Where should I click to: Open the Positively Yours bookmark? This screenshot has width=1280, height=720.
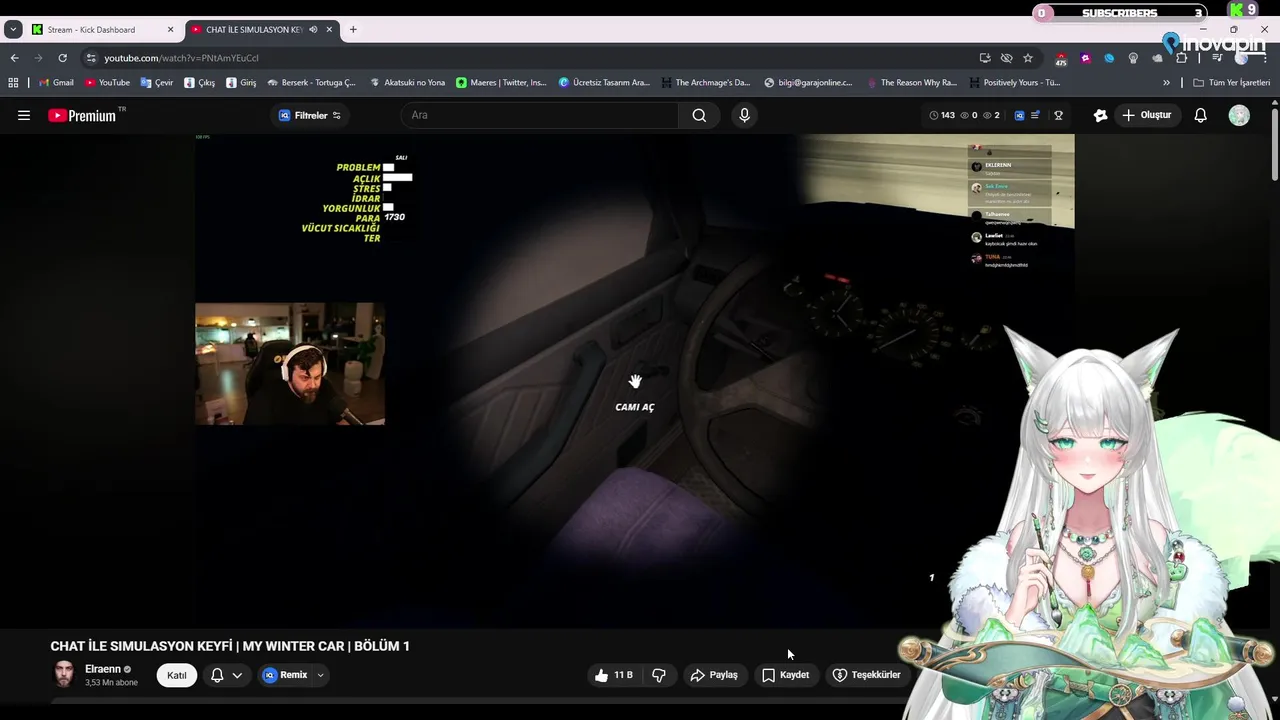pos(1014,83)
